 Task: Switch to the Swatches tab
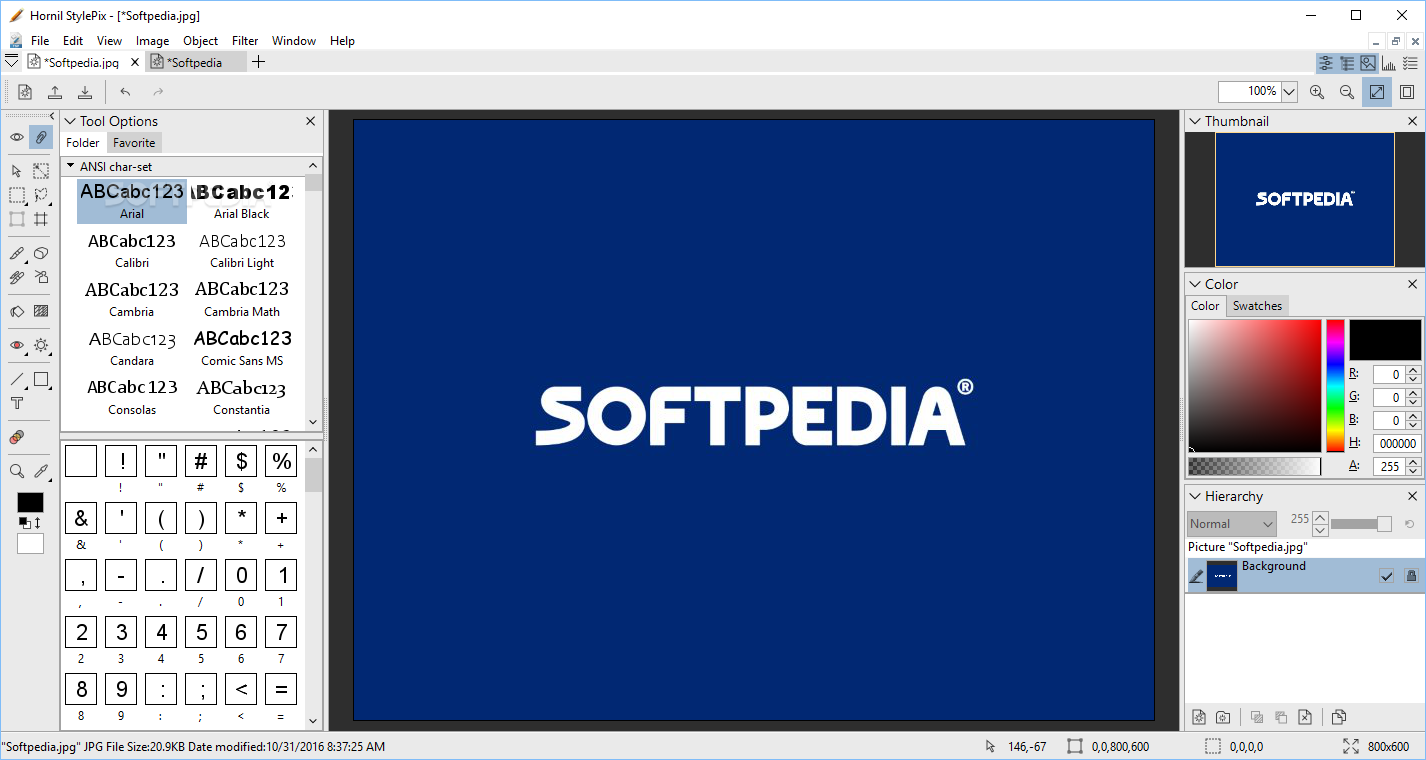(1257, 306)
